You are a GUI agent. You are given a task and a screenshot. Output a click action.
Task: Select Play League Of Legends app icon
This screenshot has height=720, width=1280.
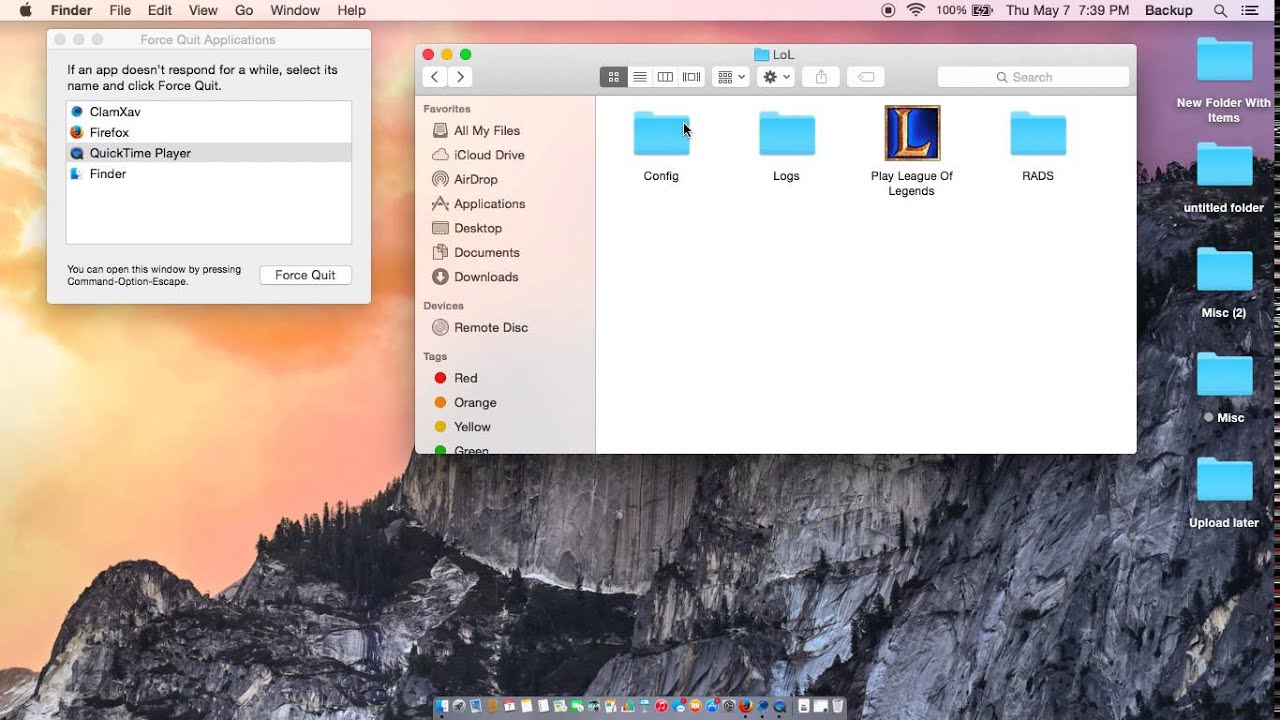point(912,133)
